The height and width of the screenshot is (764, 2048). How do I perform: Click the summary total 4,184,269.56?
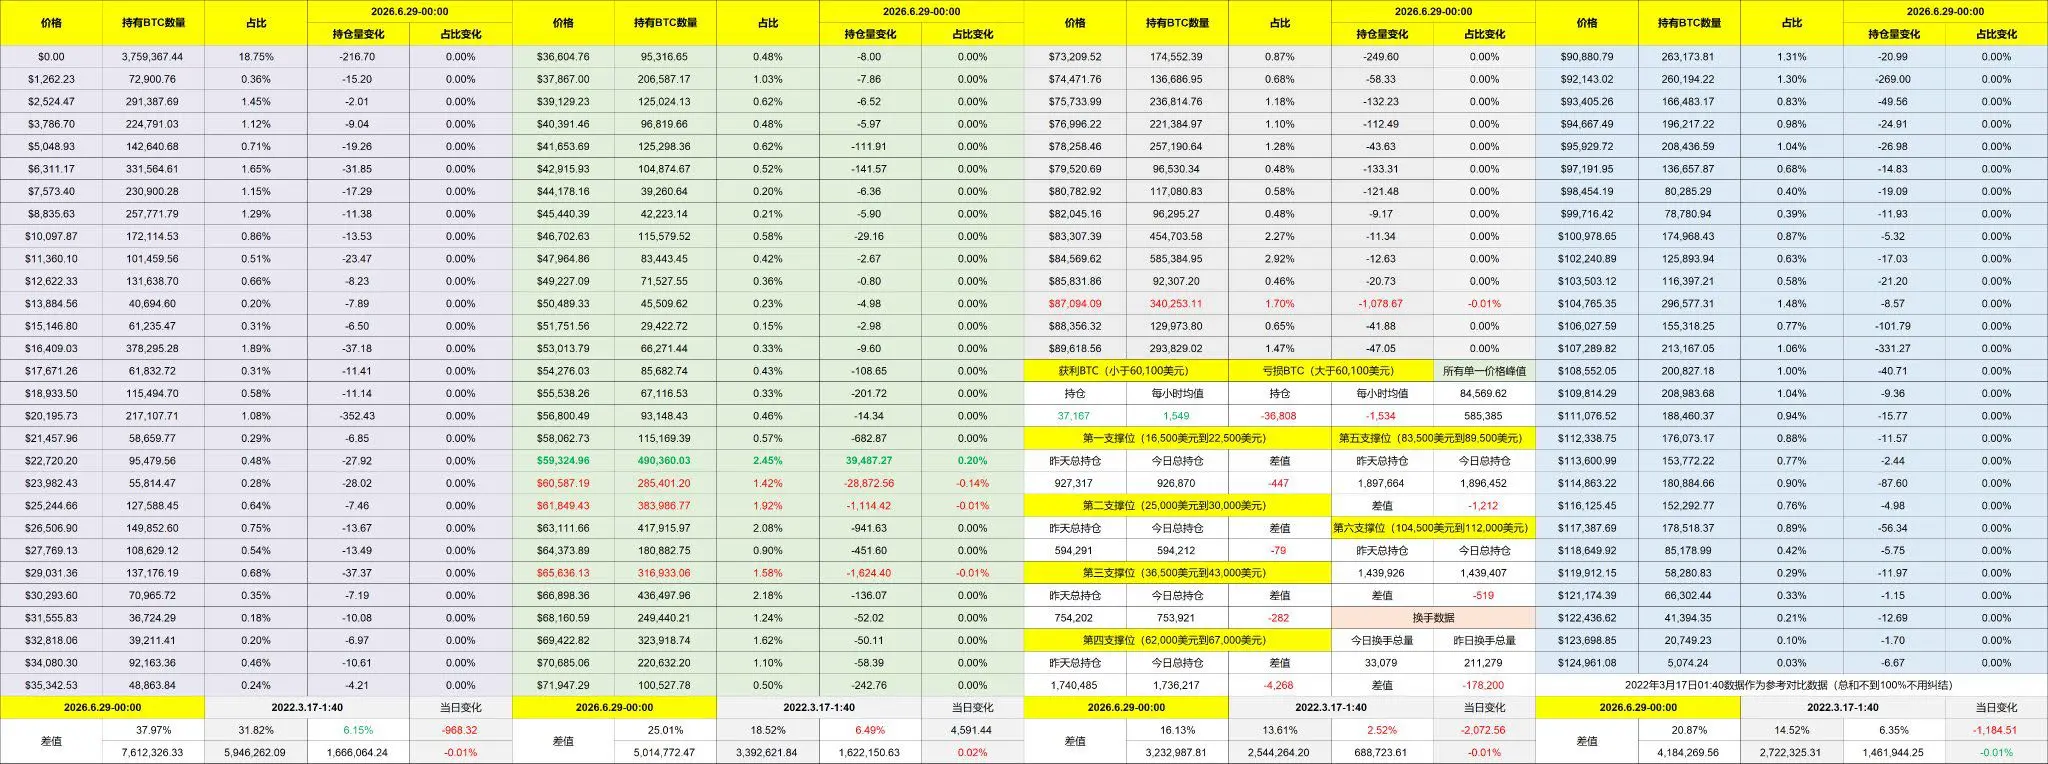pos(1689,752)
